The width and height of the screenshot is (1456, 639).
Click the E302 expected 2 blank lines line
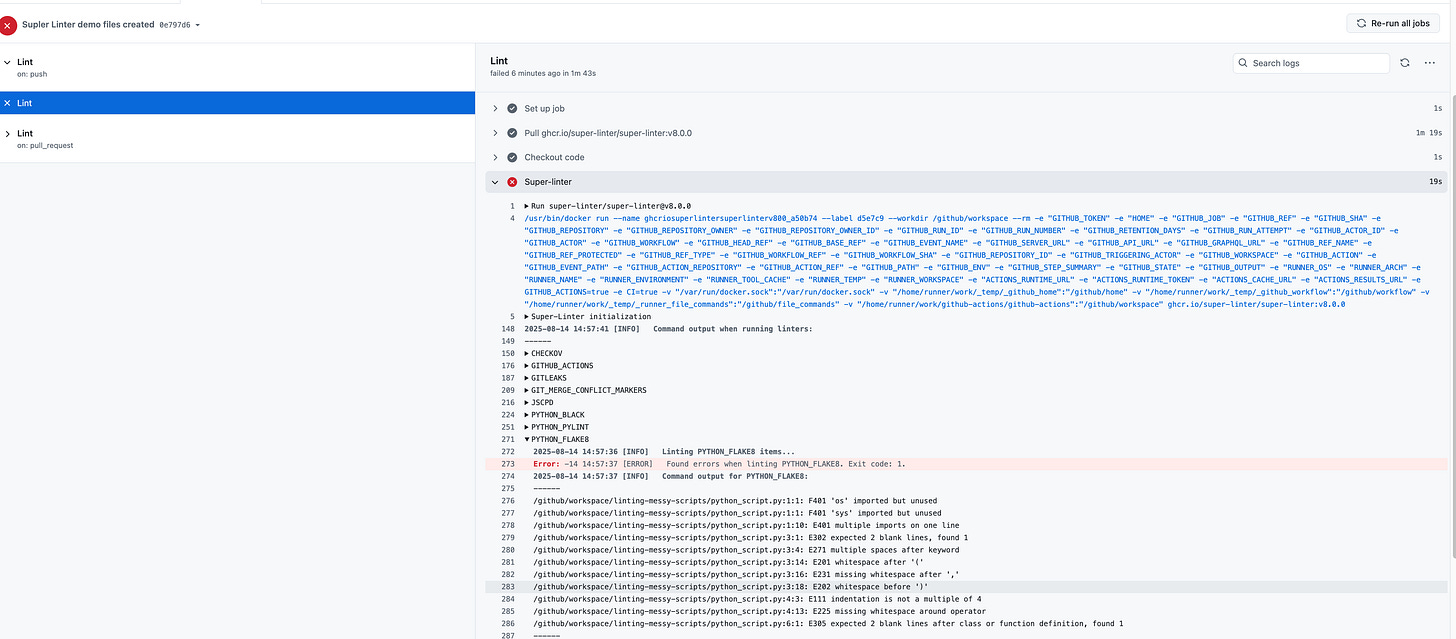pyautogui.click(x=750, y=537)
